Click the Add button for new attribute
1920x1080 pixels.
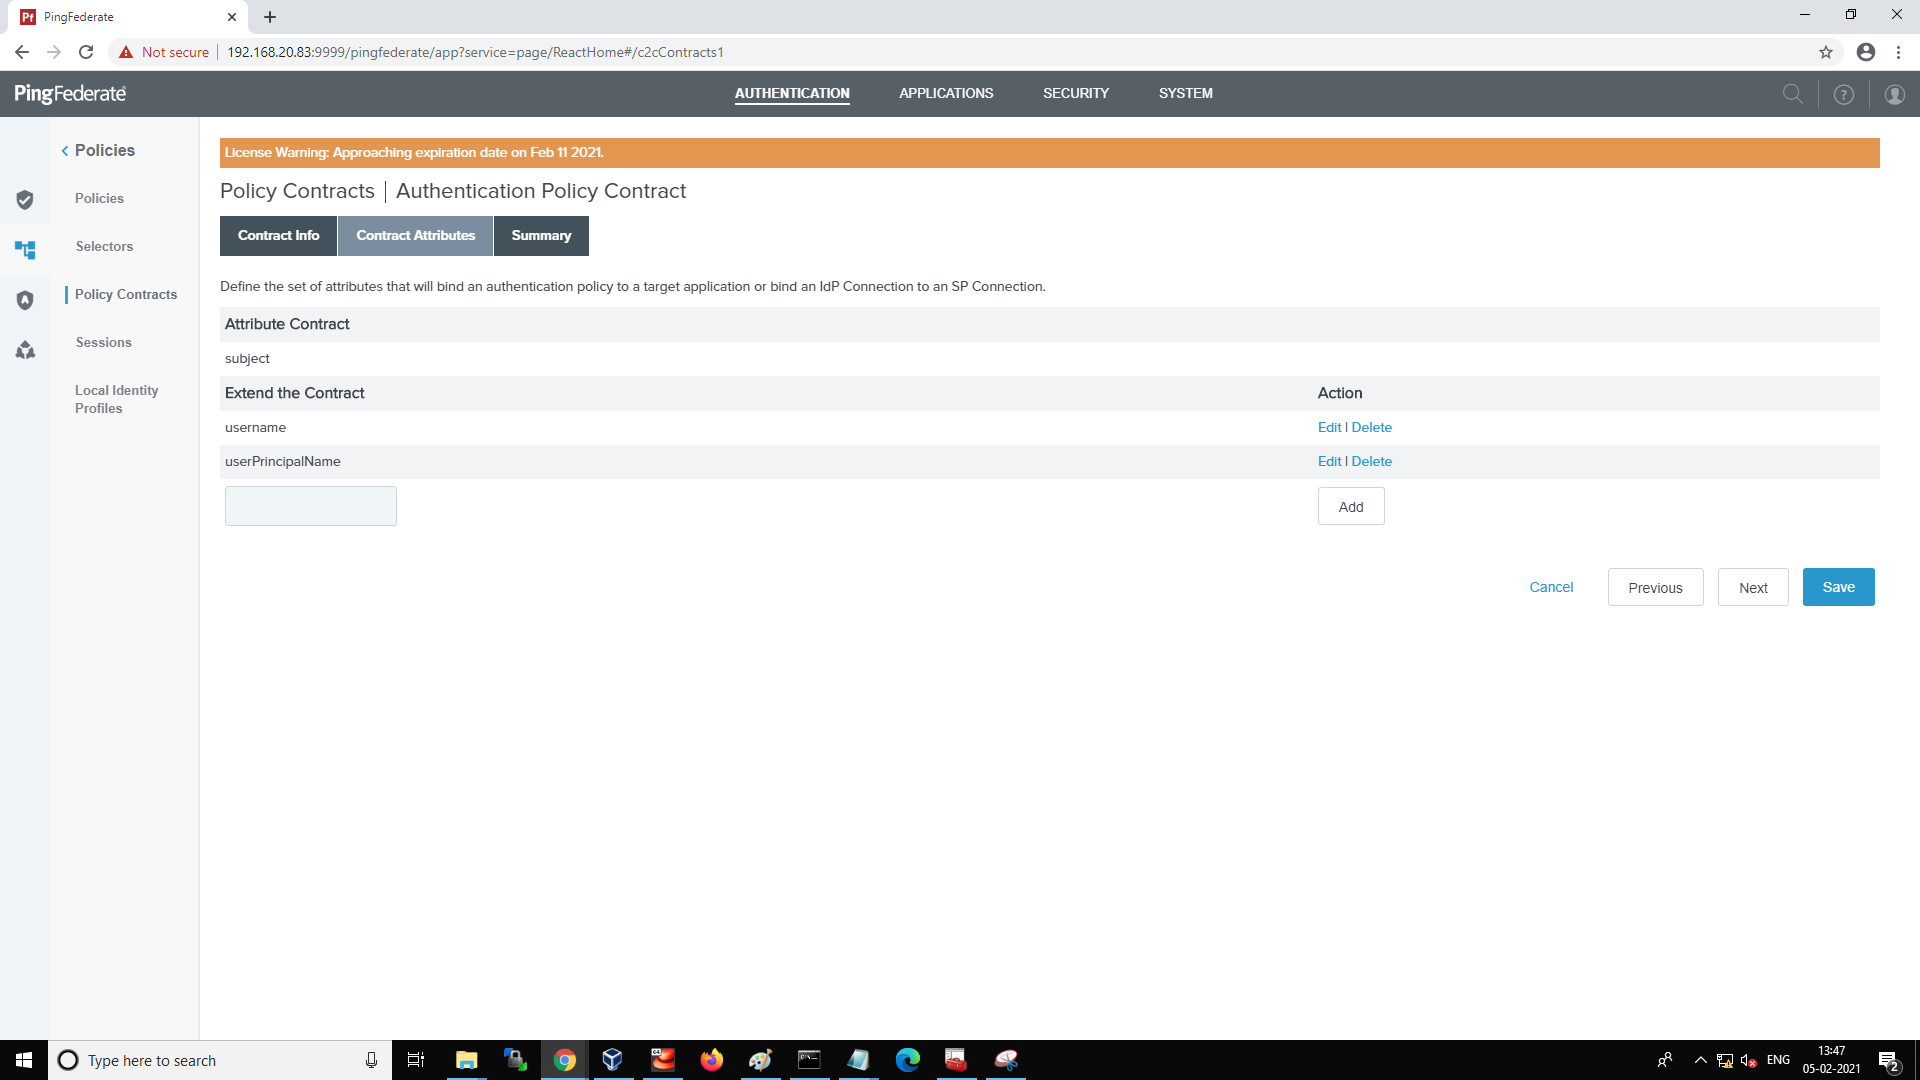point(1350,506)
